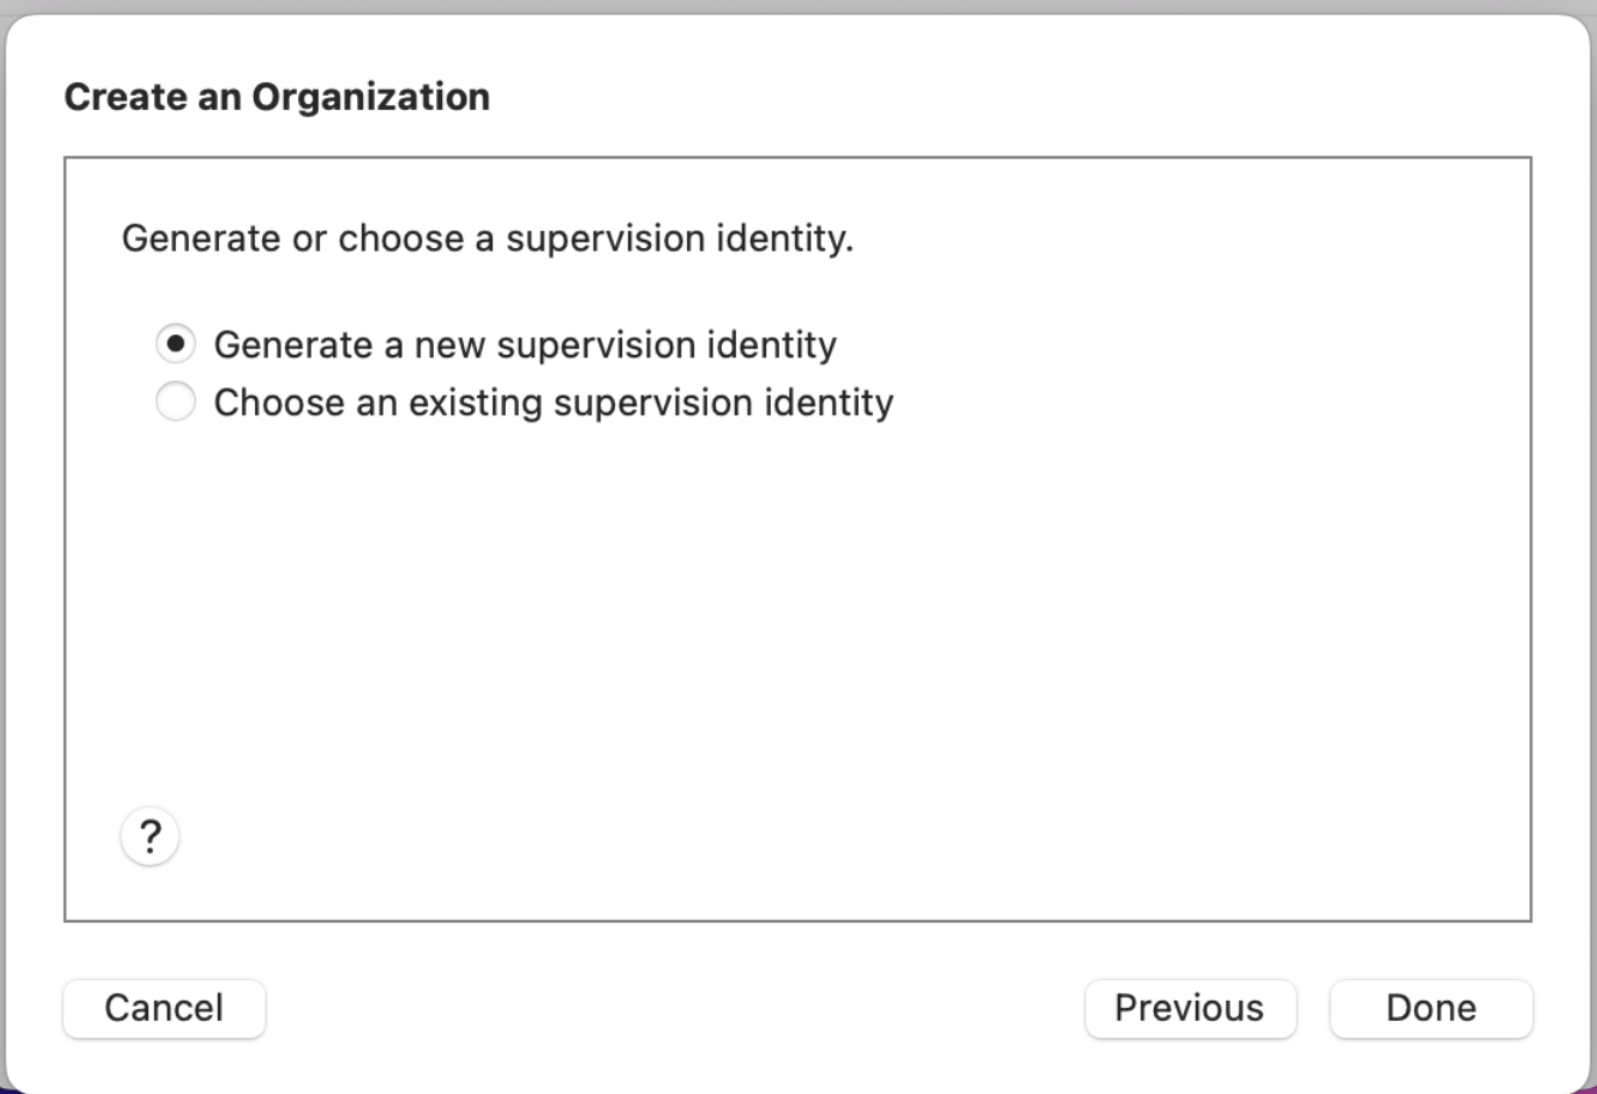Click the word "choose" in the instruction sentence
The image size is (1597, 1094).
[401, 239]
